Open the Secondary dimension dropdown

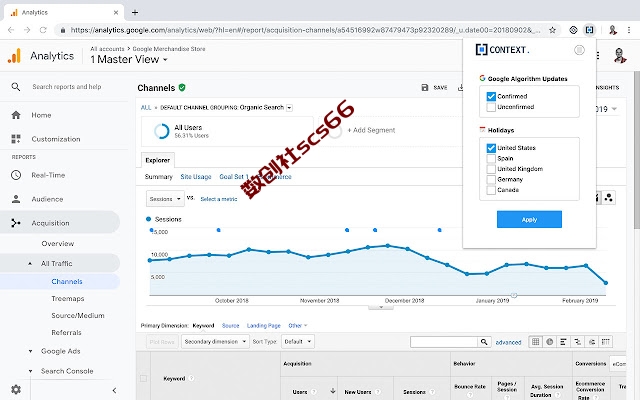click(215, 342)
